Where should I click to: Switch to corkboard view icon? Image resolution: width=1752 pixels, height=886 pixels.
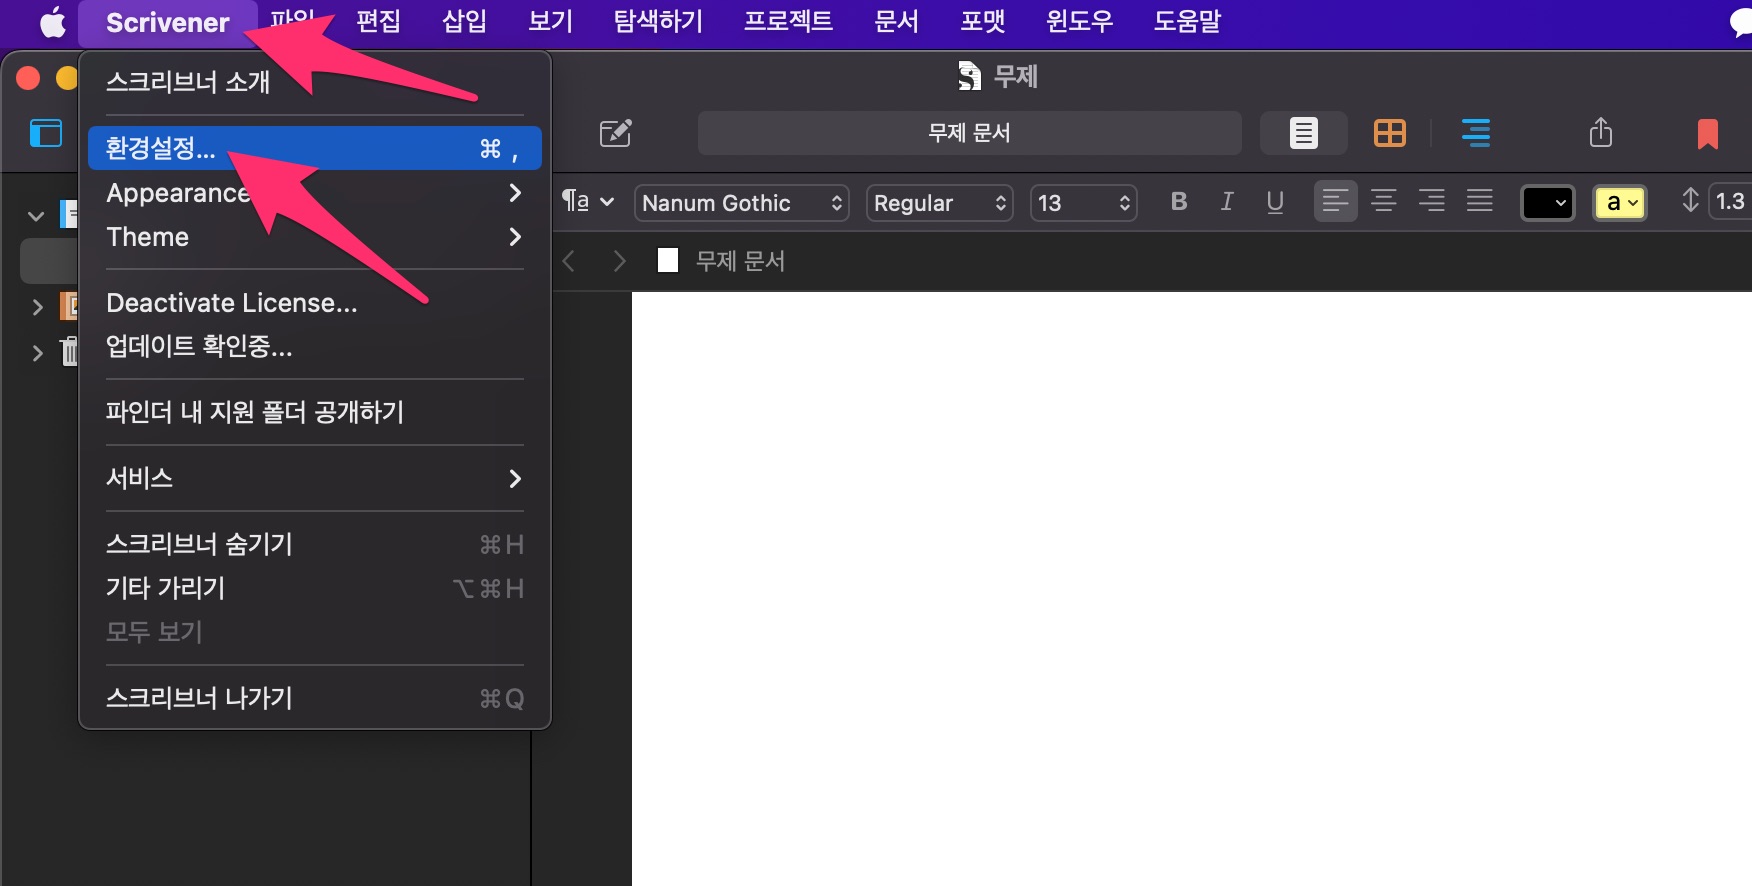tap(1389, 133)
